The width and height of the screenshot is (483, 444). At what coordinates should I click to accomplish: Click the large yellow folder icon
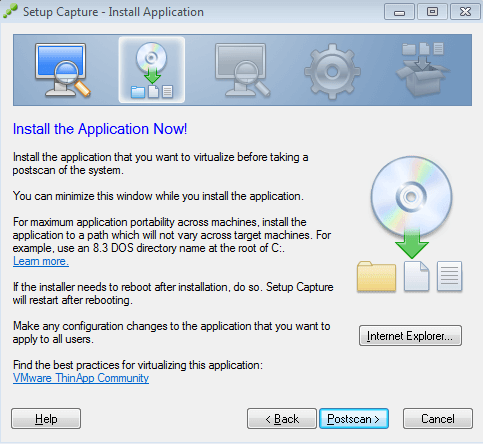coord(376,276)
